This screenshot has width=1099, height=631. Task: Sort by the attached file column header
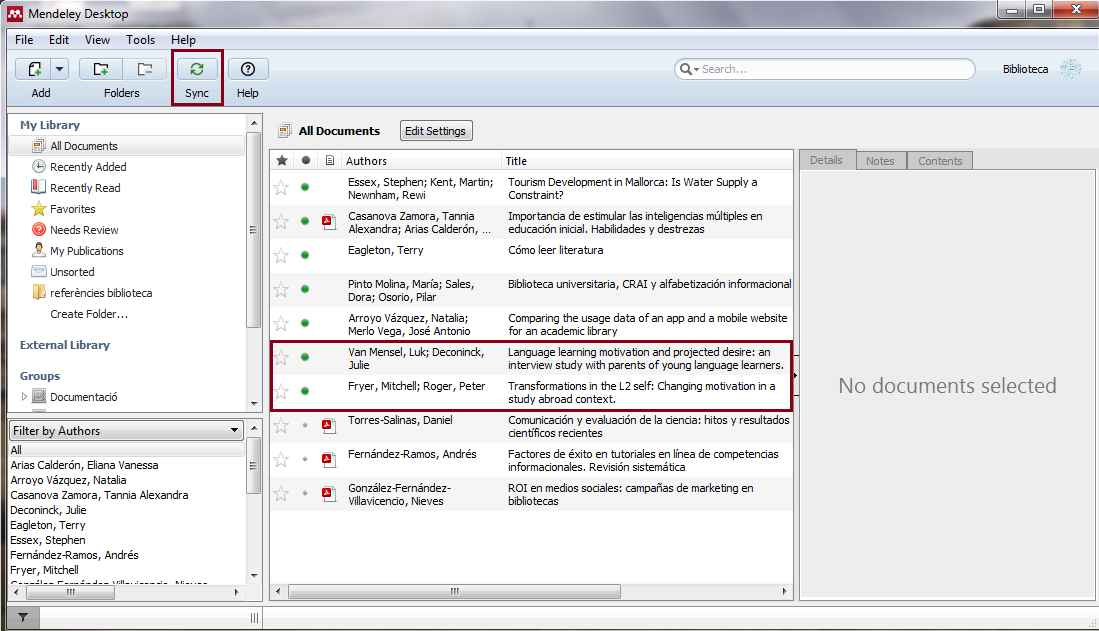point(329,161)
